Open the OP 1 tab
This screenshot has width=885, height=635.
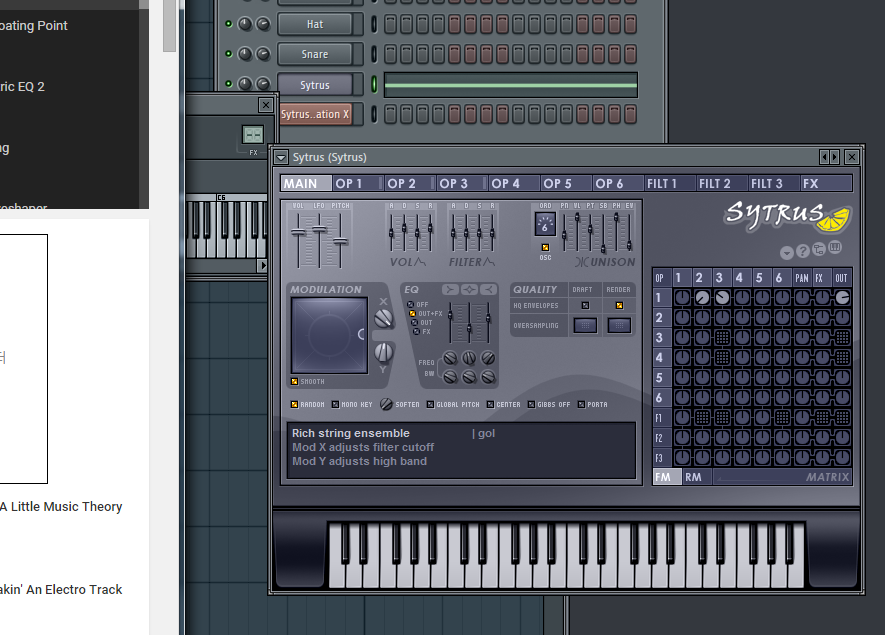click(x=357, y=183)
